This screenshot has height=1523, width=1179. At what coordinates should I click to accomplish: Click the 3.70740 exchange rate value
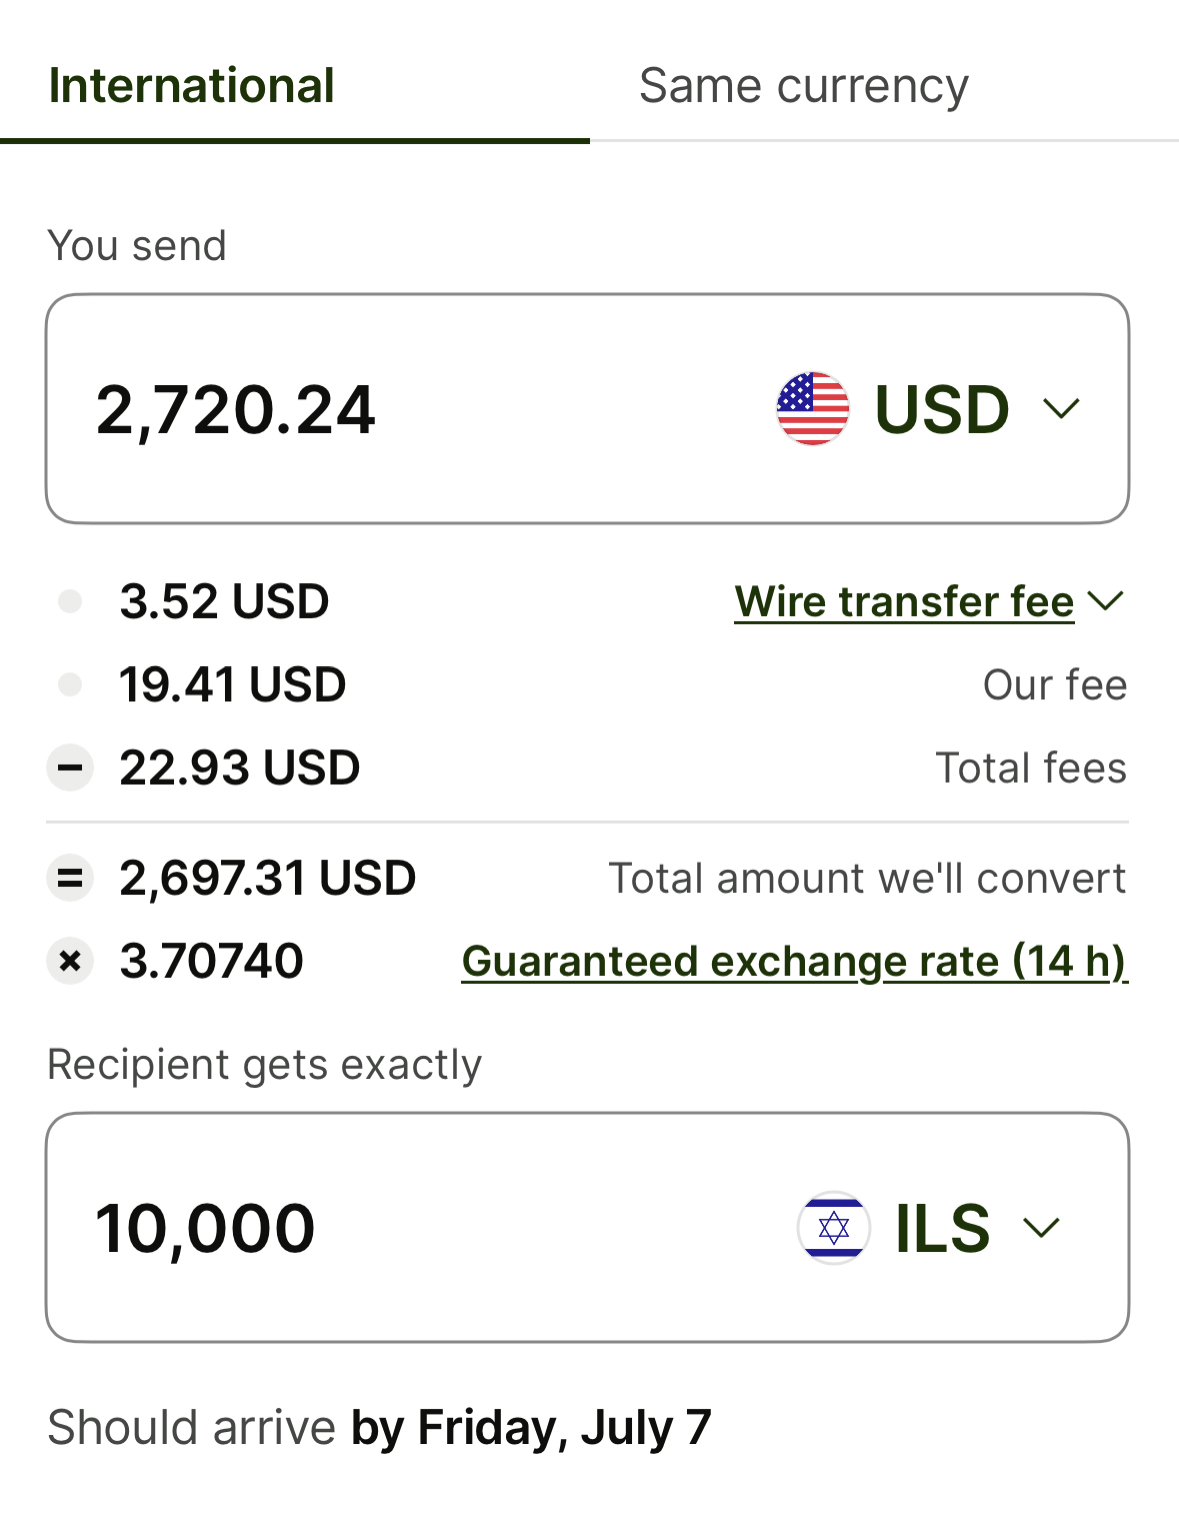click(211, 961)
